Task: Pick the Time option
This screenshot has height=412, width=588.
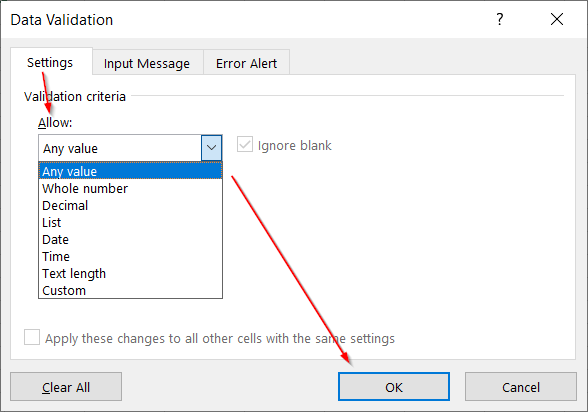Action: tap(130, 256)
